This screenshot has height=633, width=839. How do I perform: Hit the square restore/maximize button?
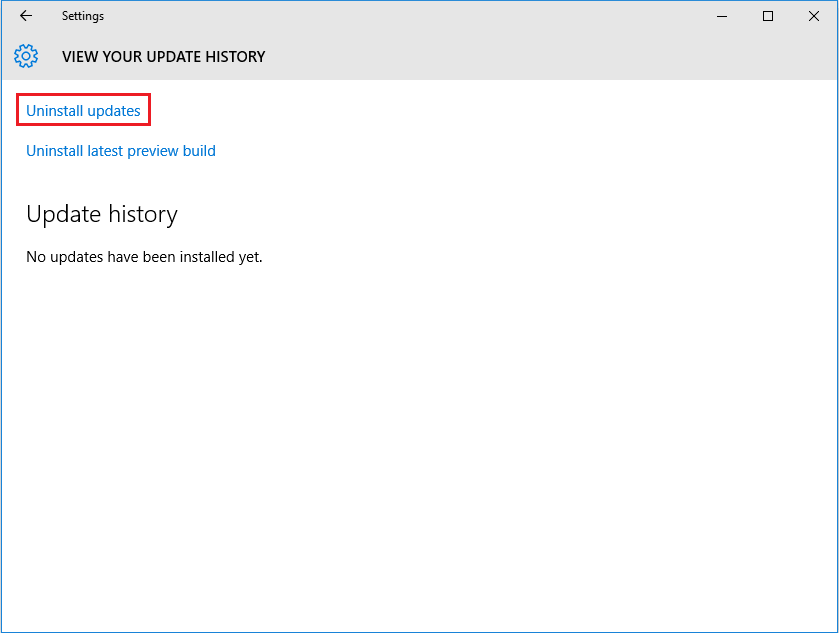[x=767, y=16]
